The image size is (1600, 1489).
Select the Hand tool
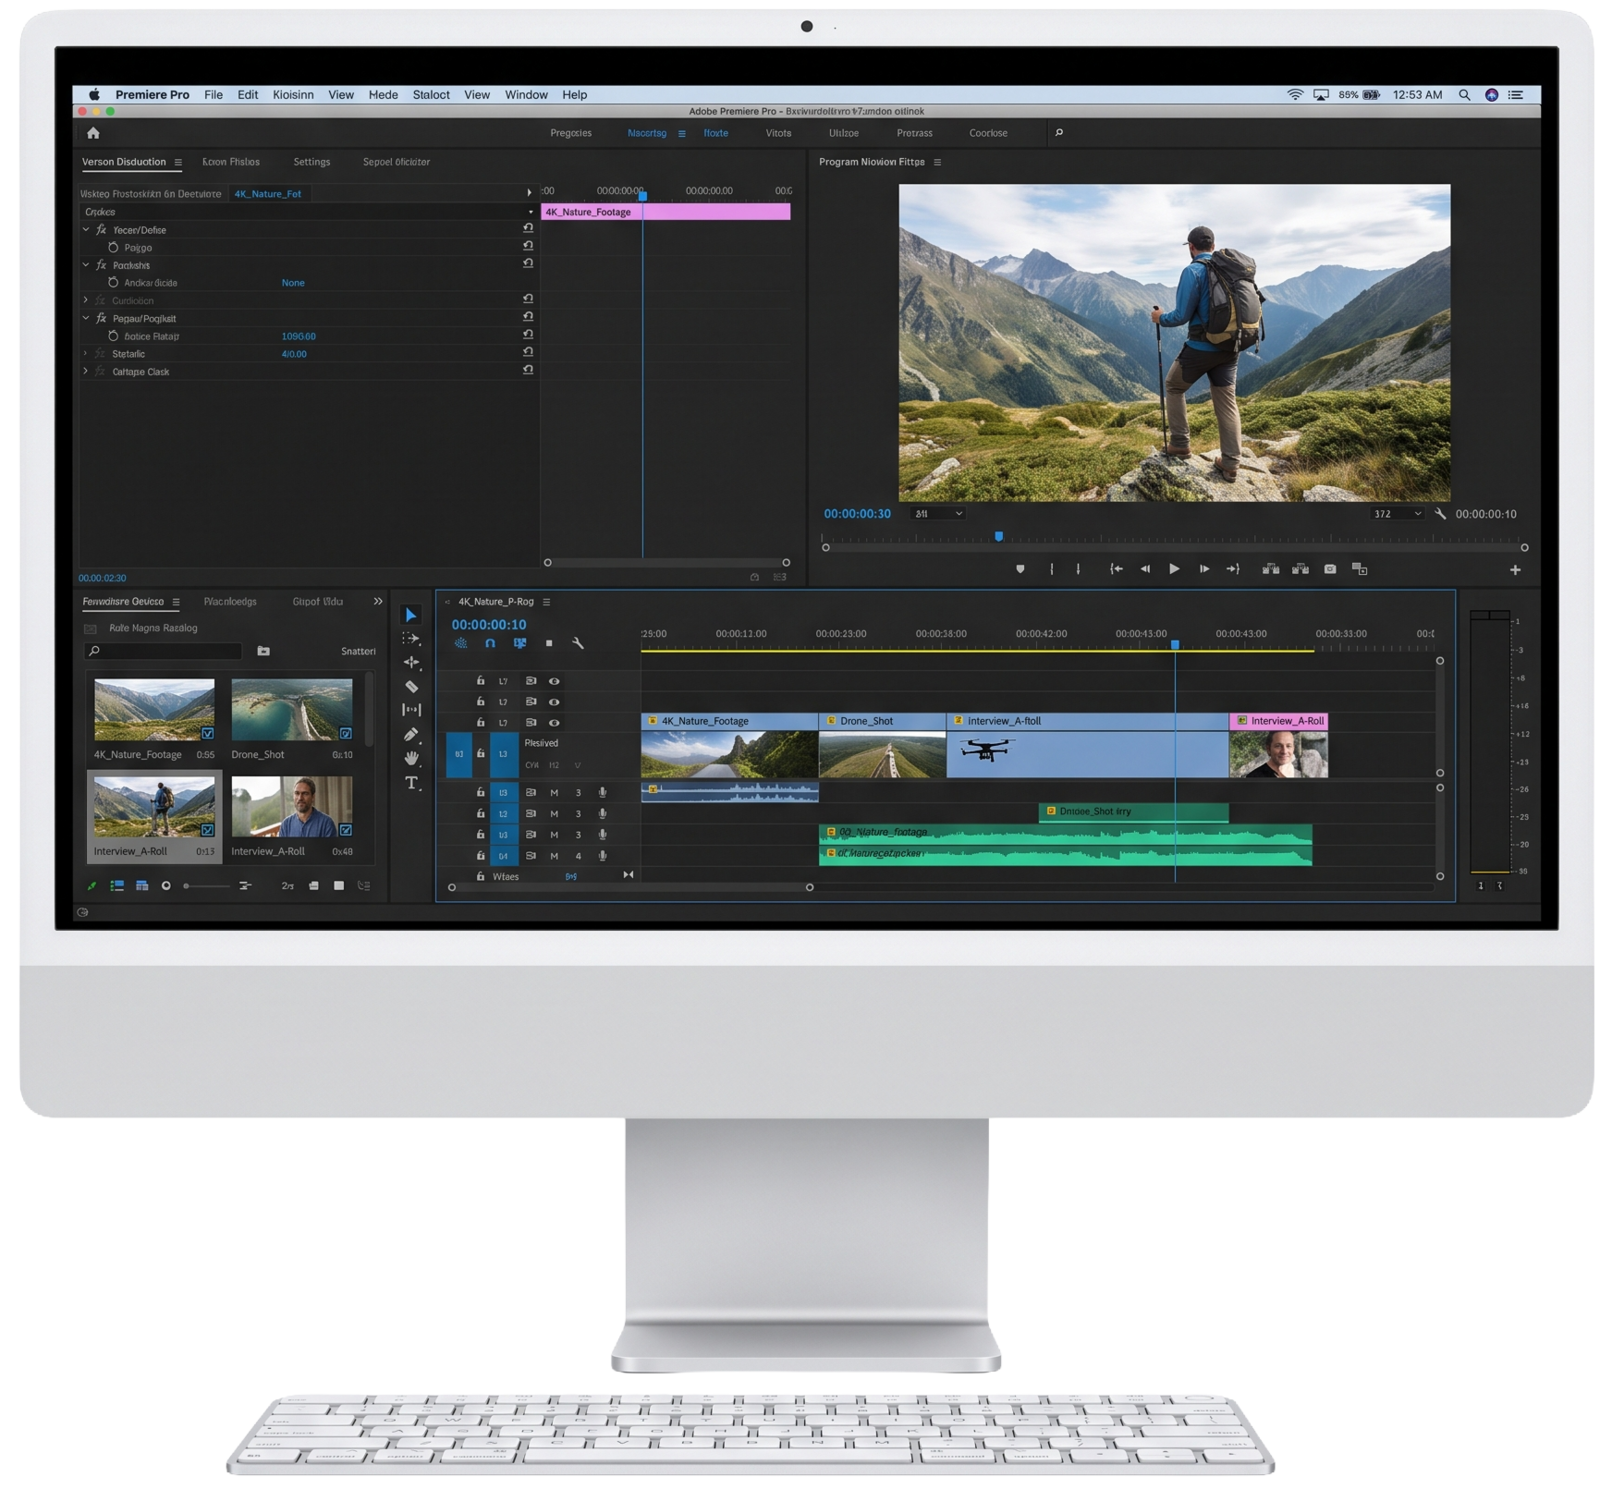tap(411, 758)
